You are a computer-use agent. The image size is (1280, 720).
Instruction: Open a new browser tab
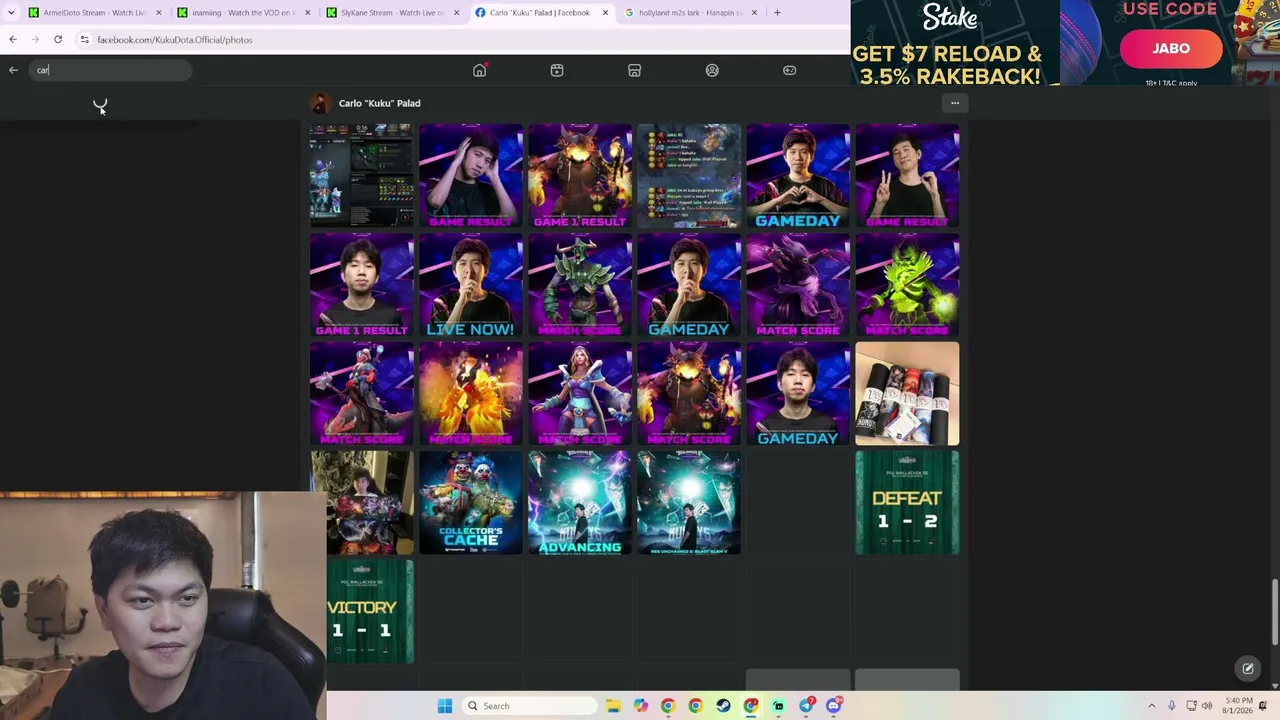[777, 13]
